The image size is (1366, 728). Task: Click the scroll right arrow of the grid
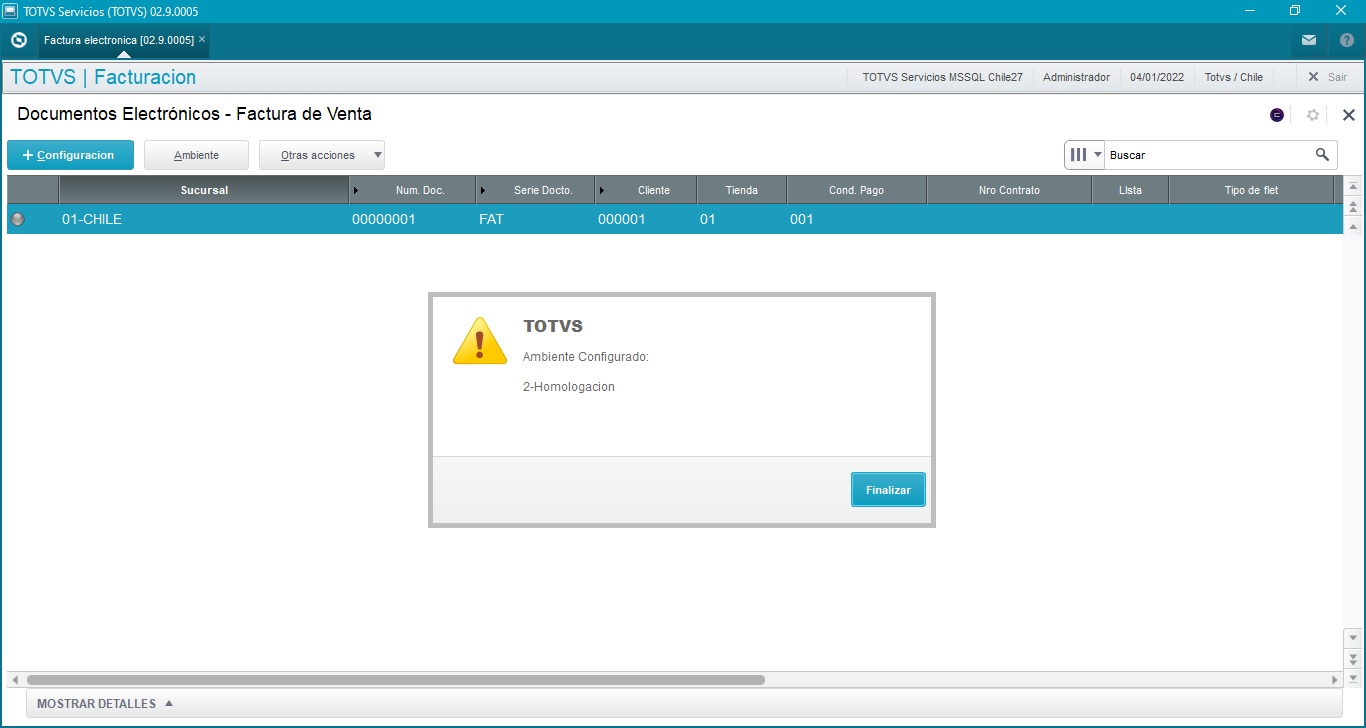[x=1334, y=680]
